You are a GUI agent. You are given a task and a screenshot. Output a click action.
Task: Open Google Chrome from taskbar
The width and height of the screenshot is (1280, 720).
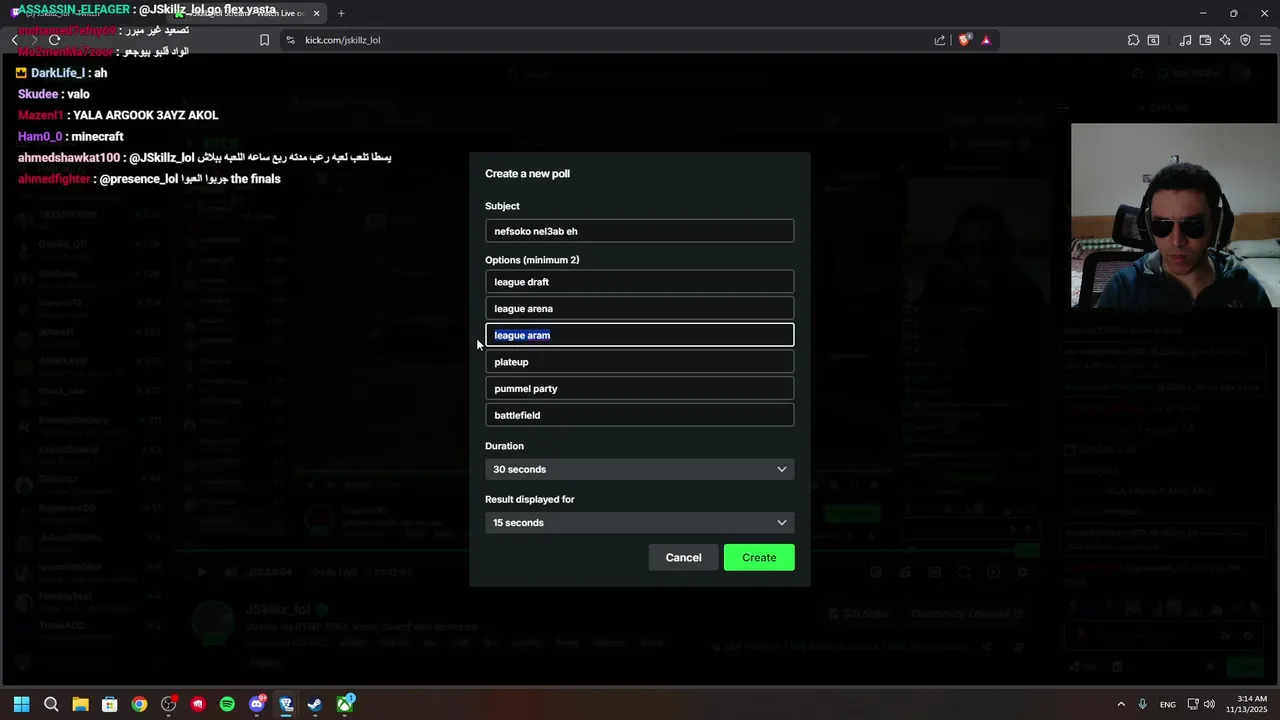point(139,704)
